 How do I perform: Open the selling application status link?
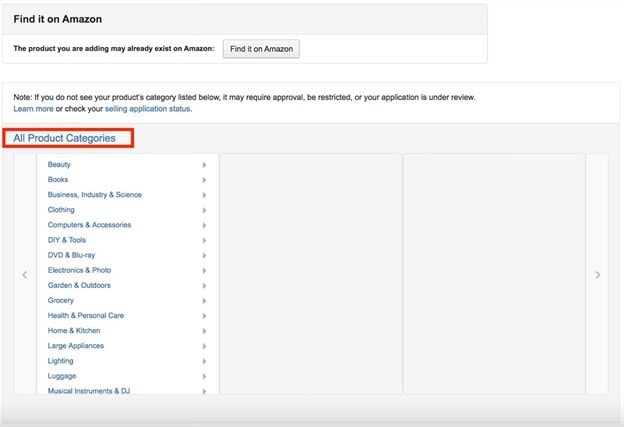click(x=148, y=109)
